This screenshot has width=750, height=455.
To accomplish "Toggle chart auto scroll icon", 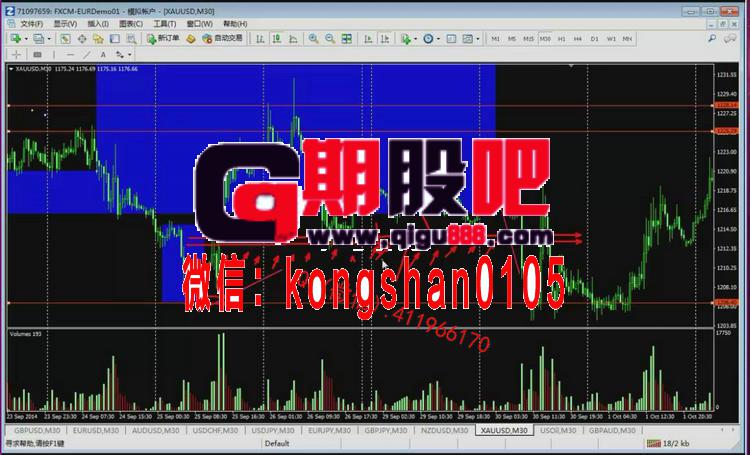I will (368, 39).
